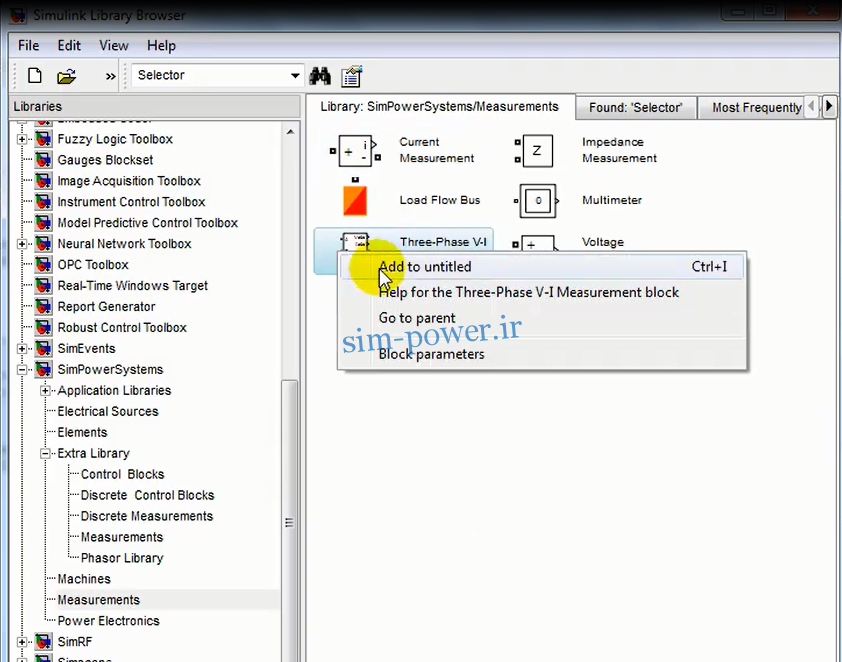Screen dimensions: 842x662
Task: Select the Impedance Measurement block icon
Action: [534, 151]
